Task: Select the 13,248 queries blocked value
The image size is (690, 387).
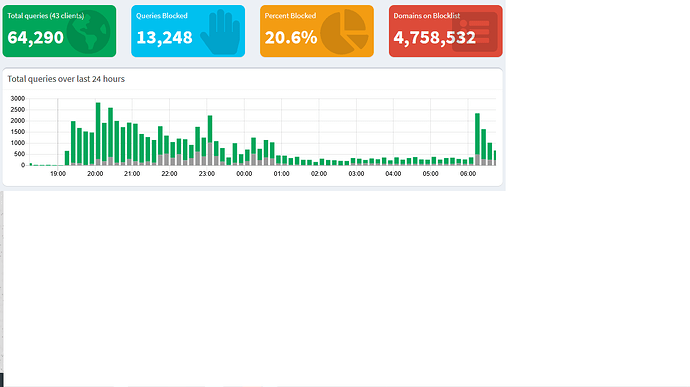Action: (164, 37)
